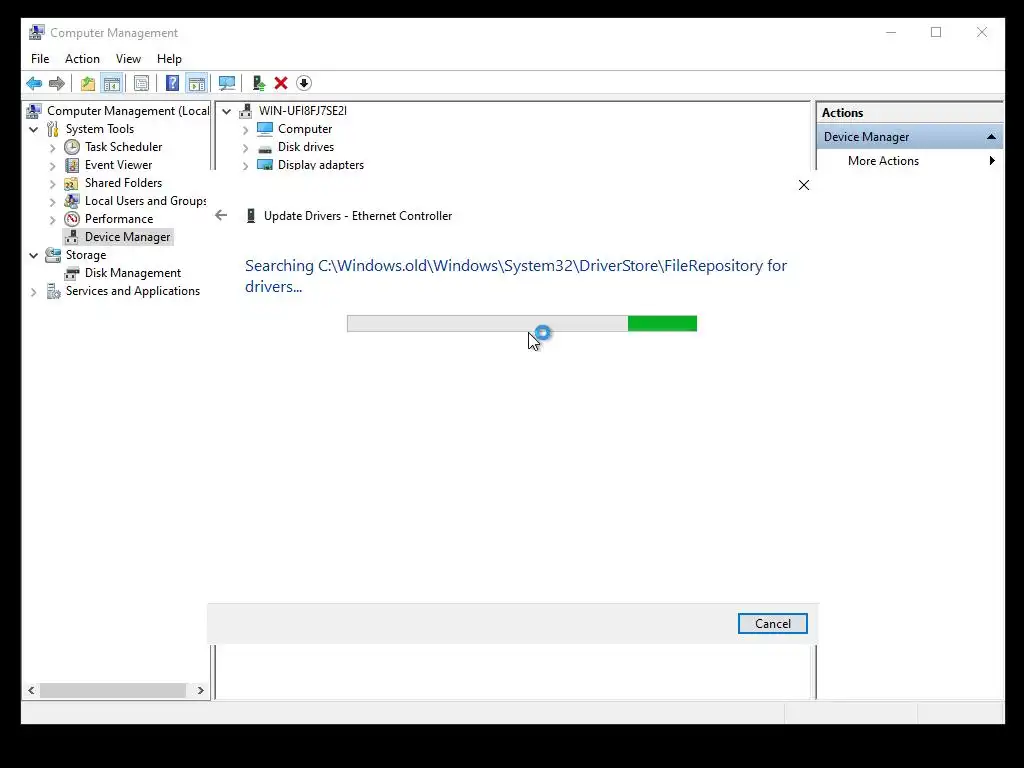Open the Action menu
This screenshot has height=768, width=1024.
pos(82,59)
